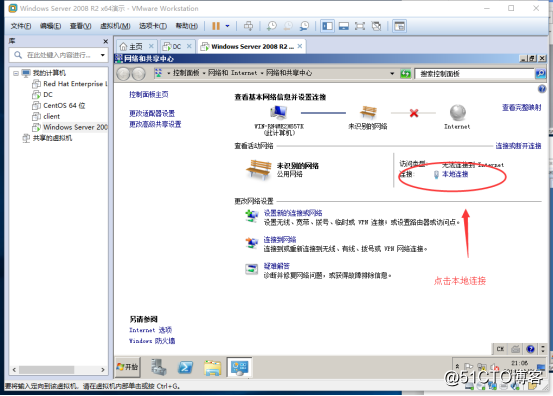Viewport: 553px width, 396px height.
Task: Toggle the library sidebar view icon
Action: pyautogui.click(x=328, y=26)
